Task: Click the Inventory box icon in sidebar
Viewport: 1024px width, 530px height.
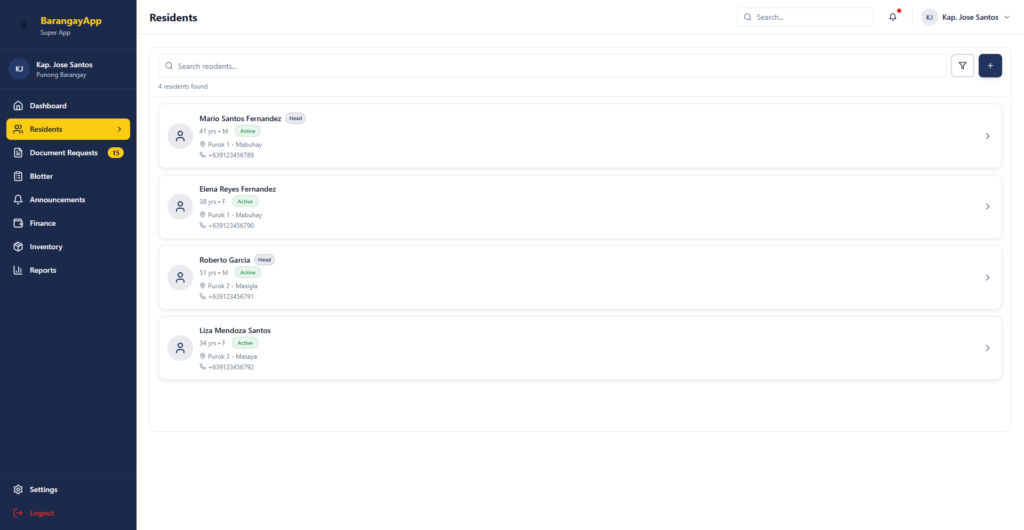Action: click(18, 246)
